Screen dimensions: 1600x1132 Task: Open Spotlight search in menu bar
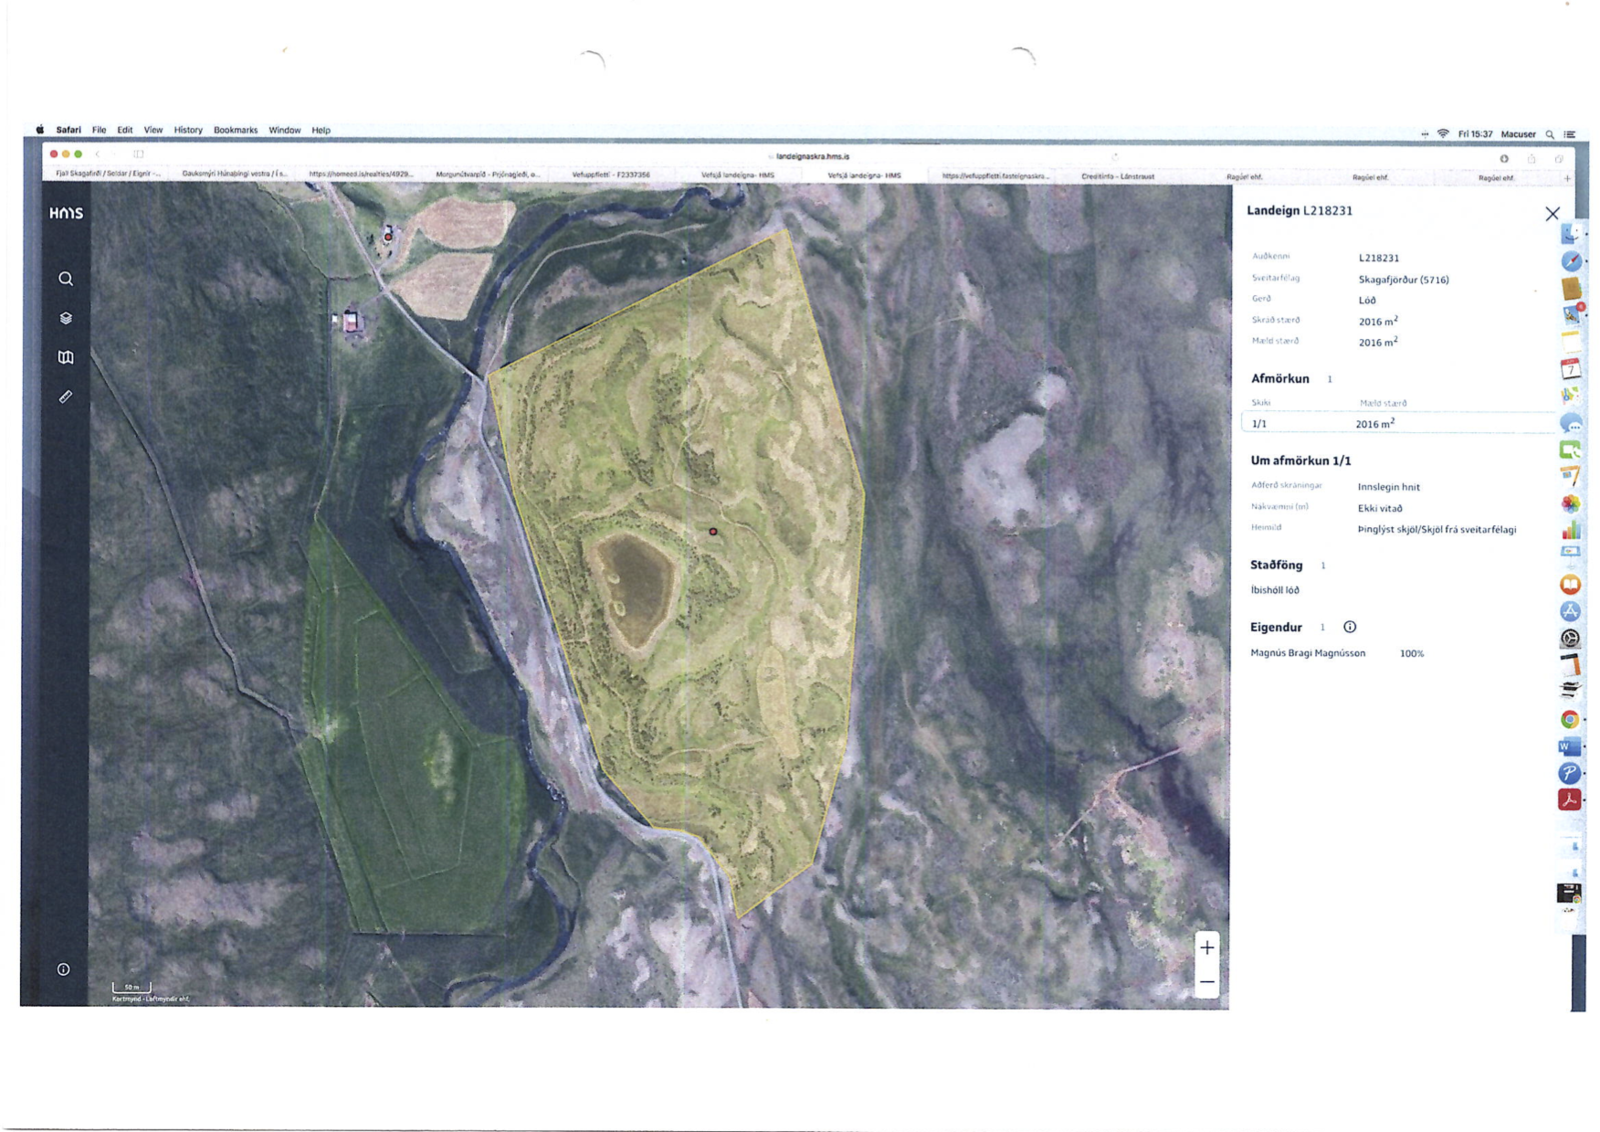pos(1550,134)
